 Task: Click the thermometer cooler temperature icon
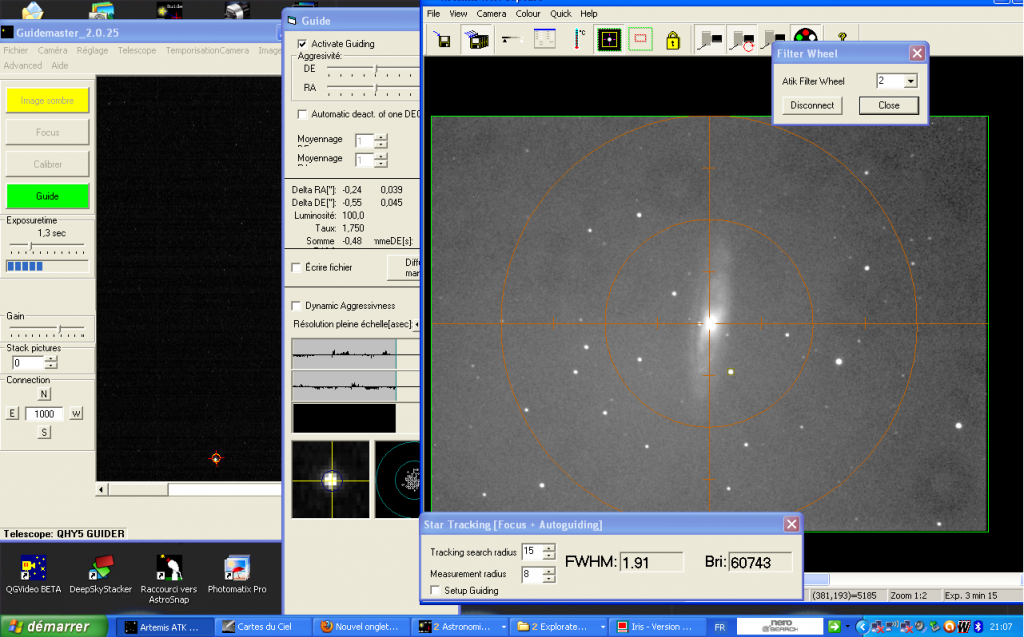click(x=579, y=40)
